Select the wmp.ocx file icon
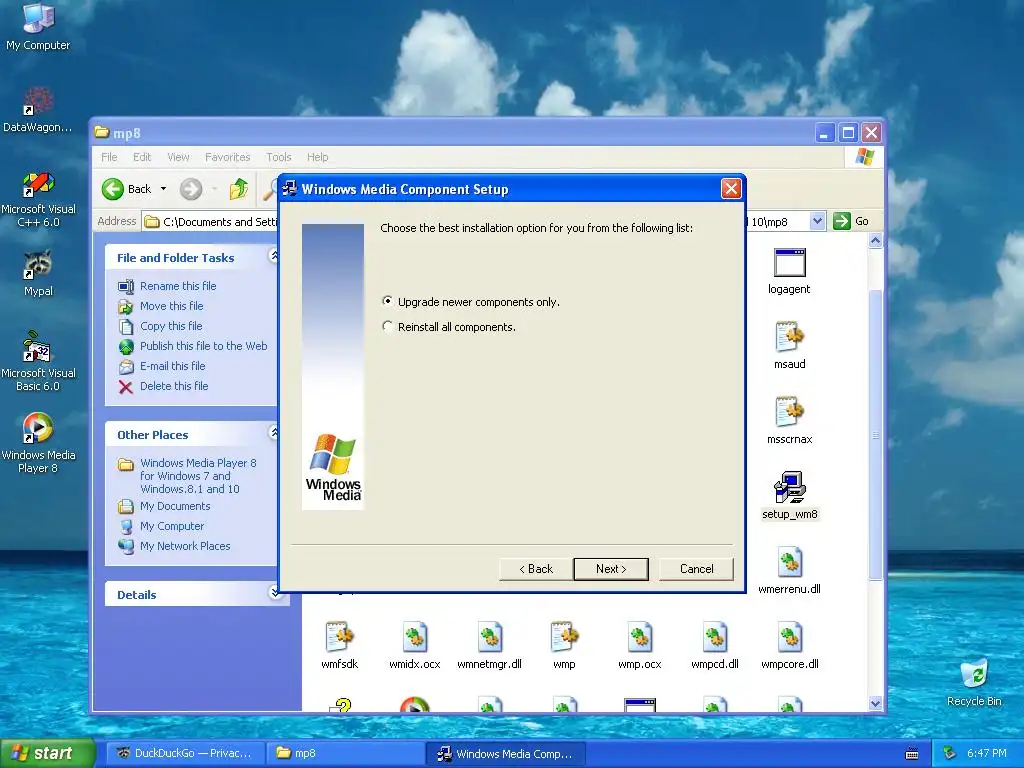The height and width of the screenshot is (768, 1024). pyautogui.click(x=639, y=637)
